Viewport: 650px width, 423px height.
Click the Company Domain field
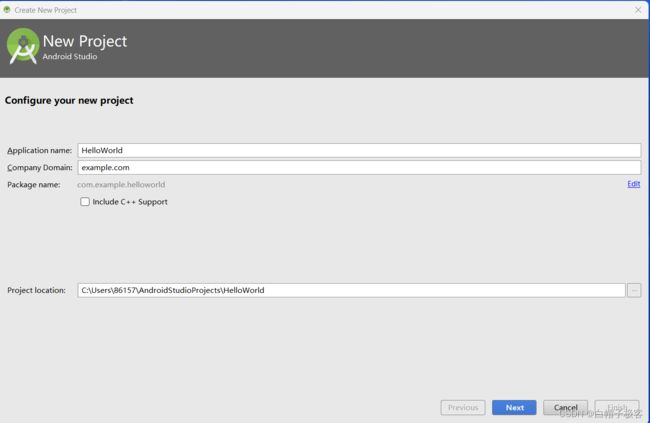[359, 168]
